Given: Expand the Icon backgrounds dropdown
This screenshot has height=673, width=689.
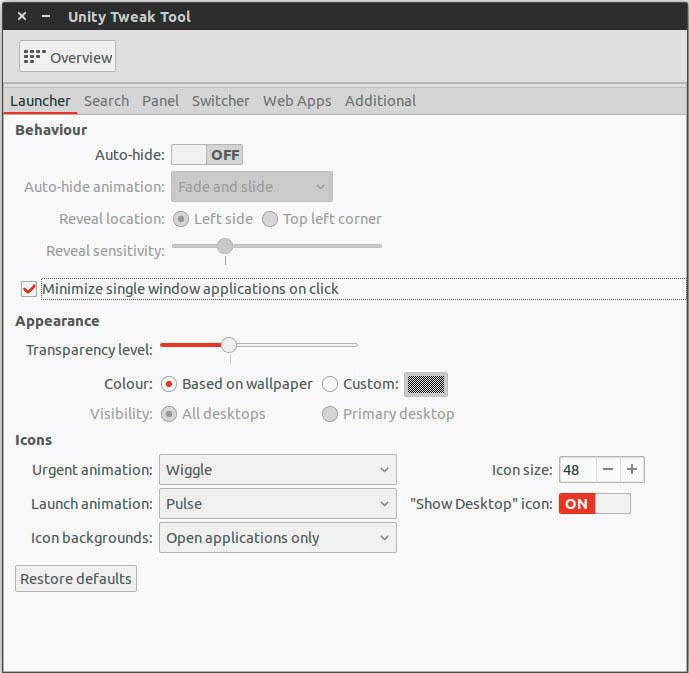Looking at the screenshot, I should coord(278,538).
